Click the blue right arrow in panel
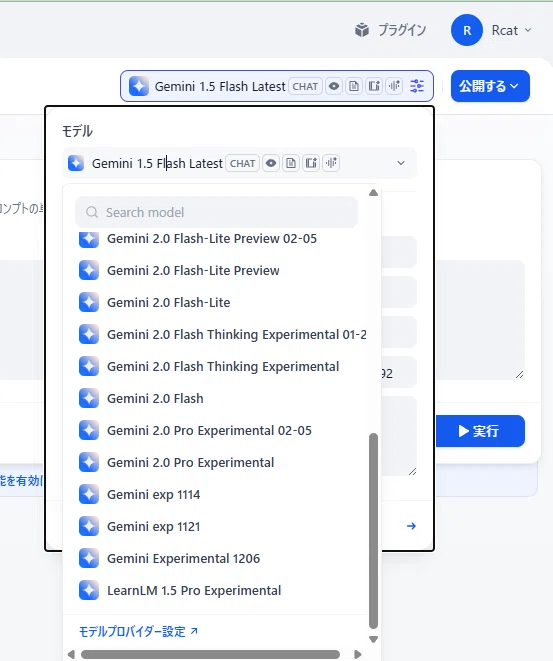This screenshot has height=661, width=553. pos(411,526)
